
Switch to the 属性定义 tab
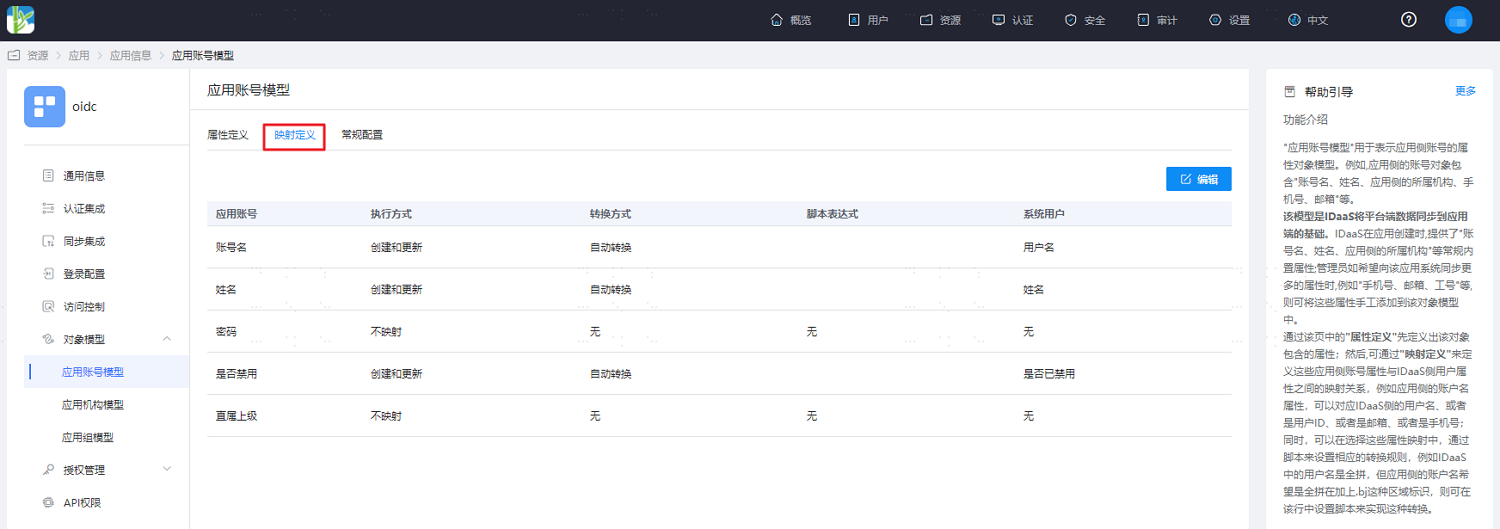[227, 135]
